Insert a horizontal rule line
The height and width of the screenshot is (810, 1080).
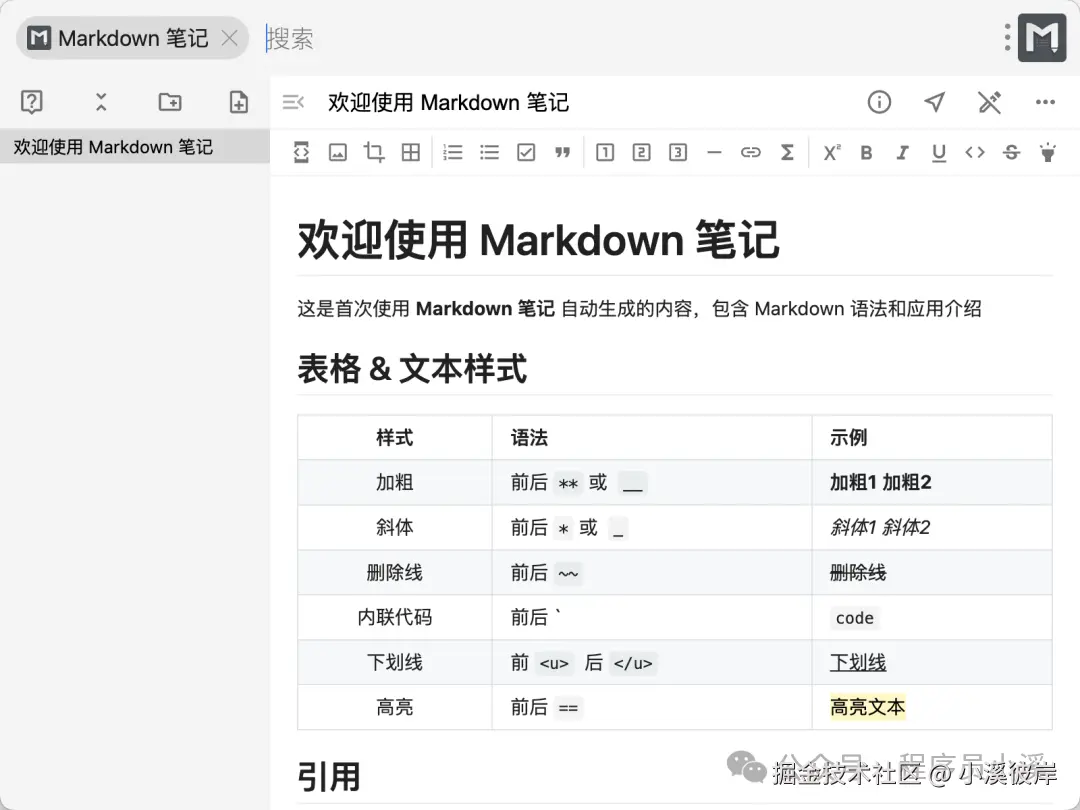click(714, 152)
